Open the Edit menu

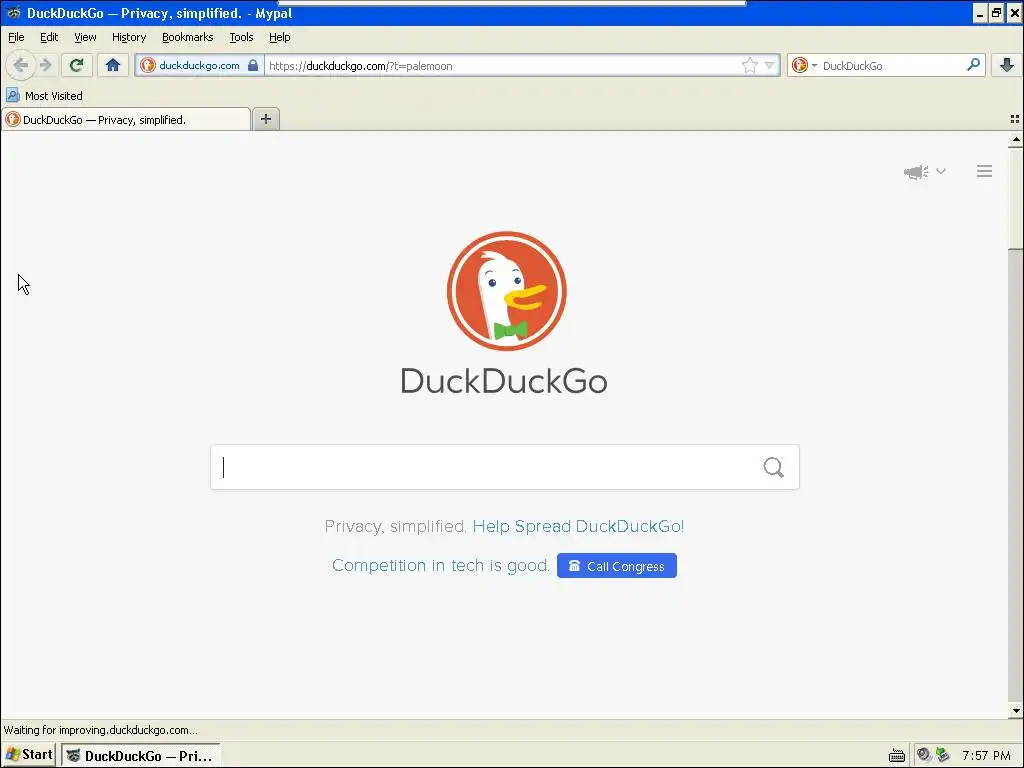pos(49,37)
